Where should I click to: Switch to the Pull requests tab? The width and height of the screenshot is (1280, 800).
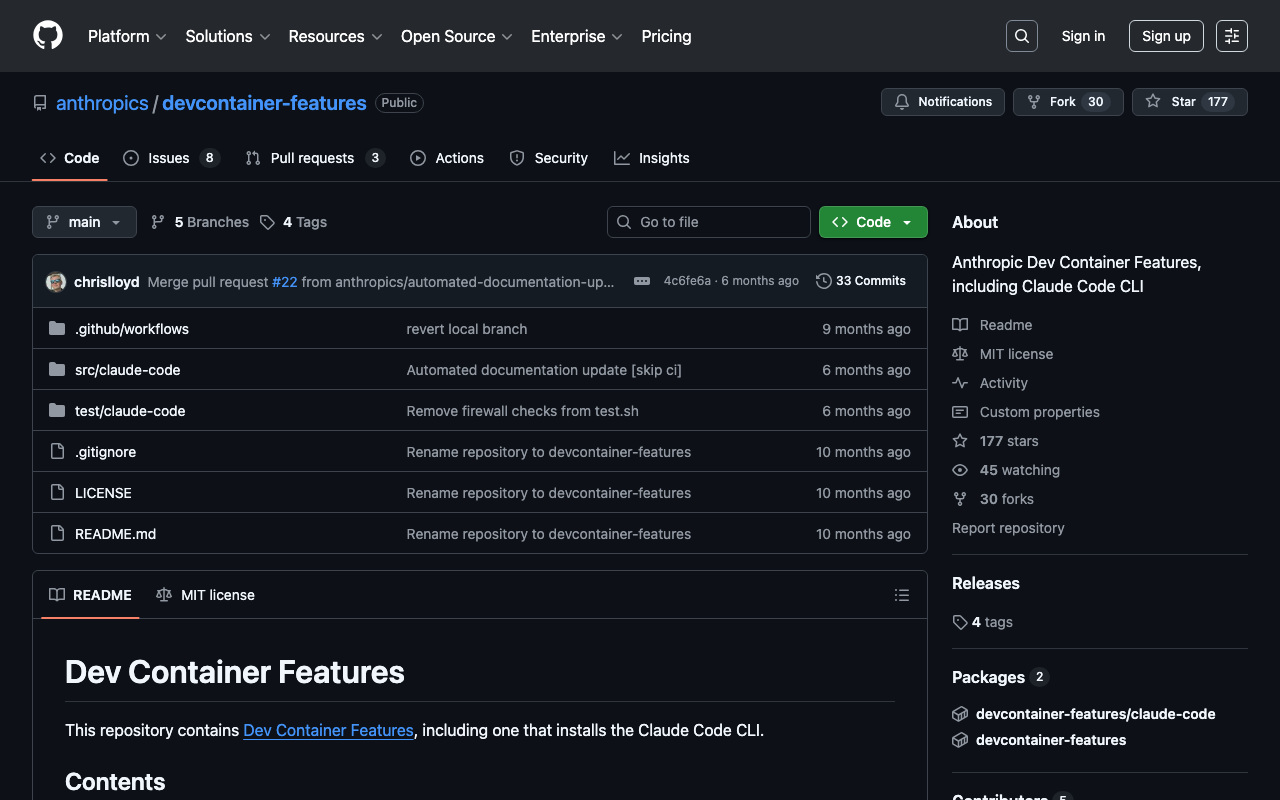313,158
